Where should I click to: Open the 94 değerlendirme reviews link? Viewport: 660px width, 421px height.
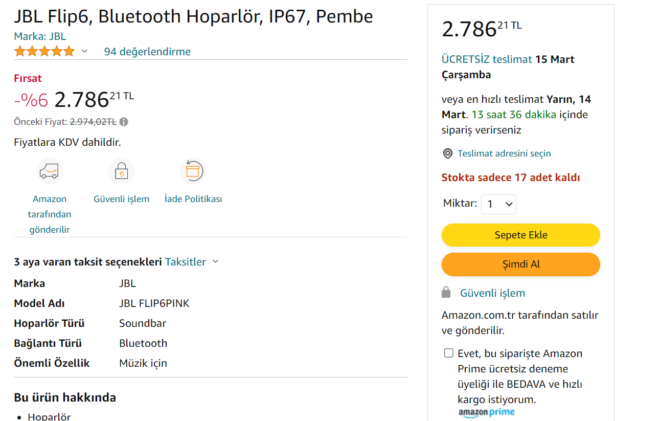pos(147,51)
